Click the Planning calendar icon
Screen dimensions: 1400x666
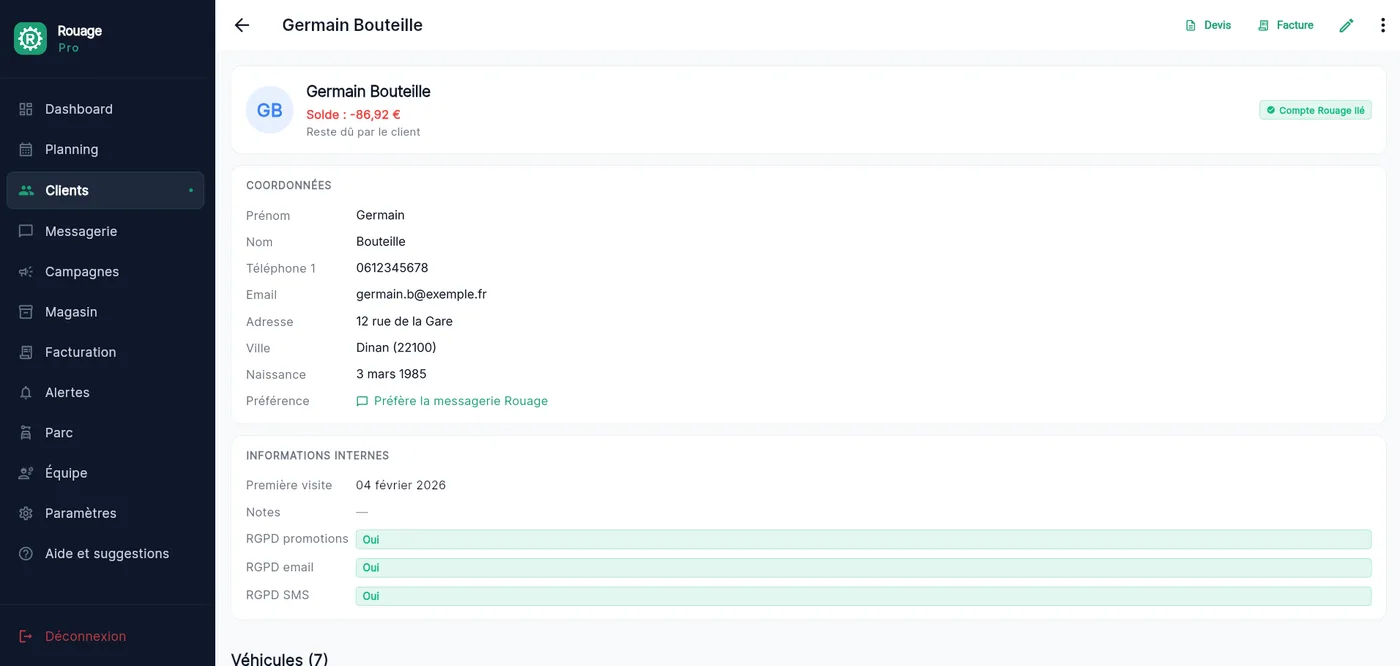[x=26, y=150]
